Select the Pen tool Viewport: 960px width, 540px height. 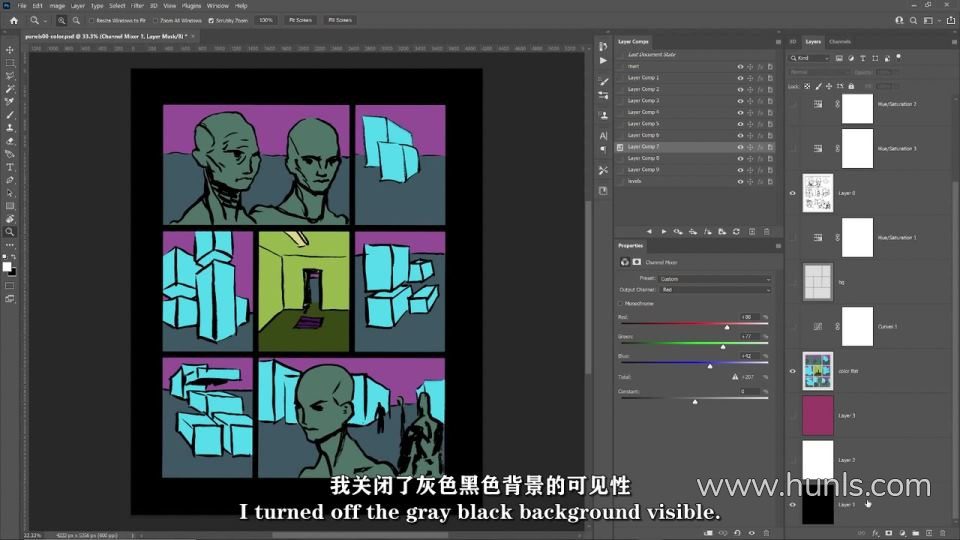[x=10, y=180]
